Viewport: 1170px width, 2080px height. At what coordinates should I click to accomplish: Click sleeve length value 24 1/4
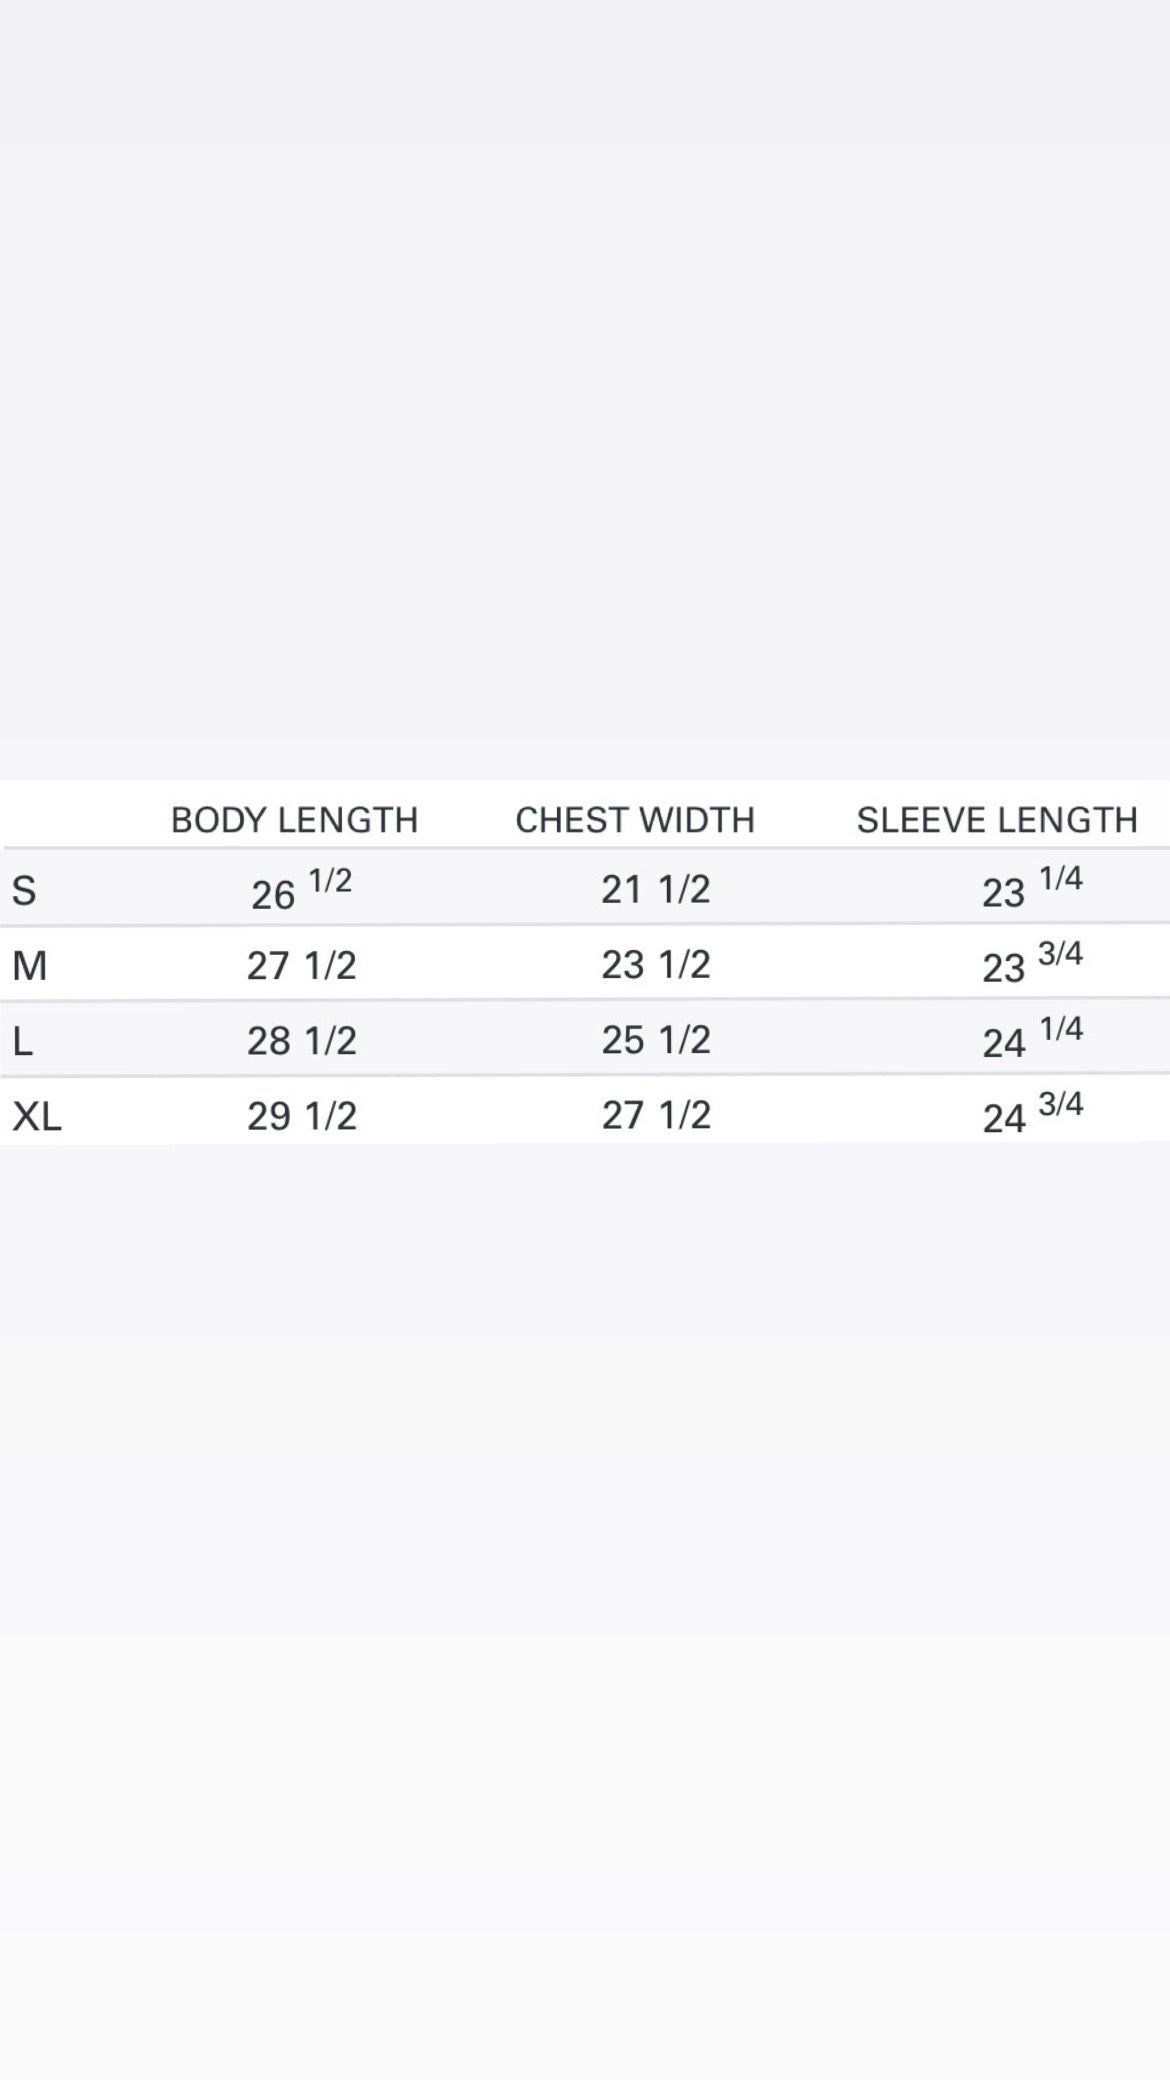tap(1032, 1039)
